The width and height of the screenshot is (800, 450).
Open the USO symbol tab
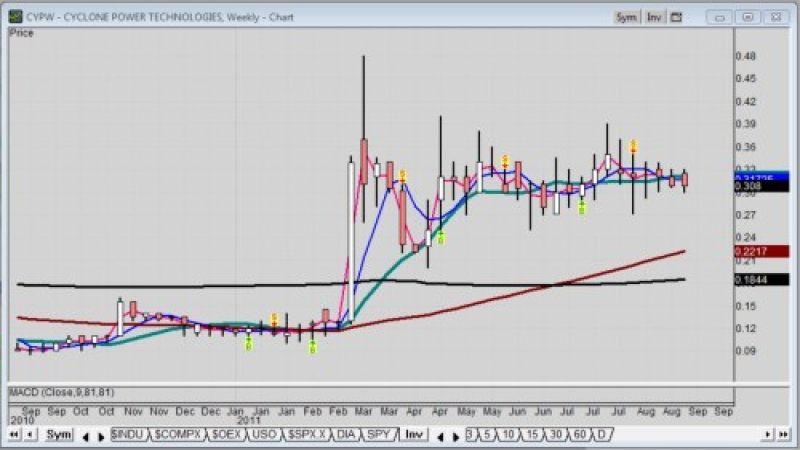(x=264, y=435)
